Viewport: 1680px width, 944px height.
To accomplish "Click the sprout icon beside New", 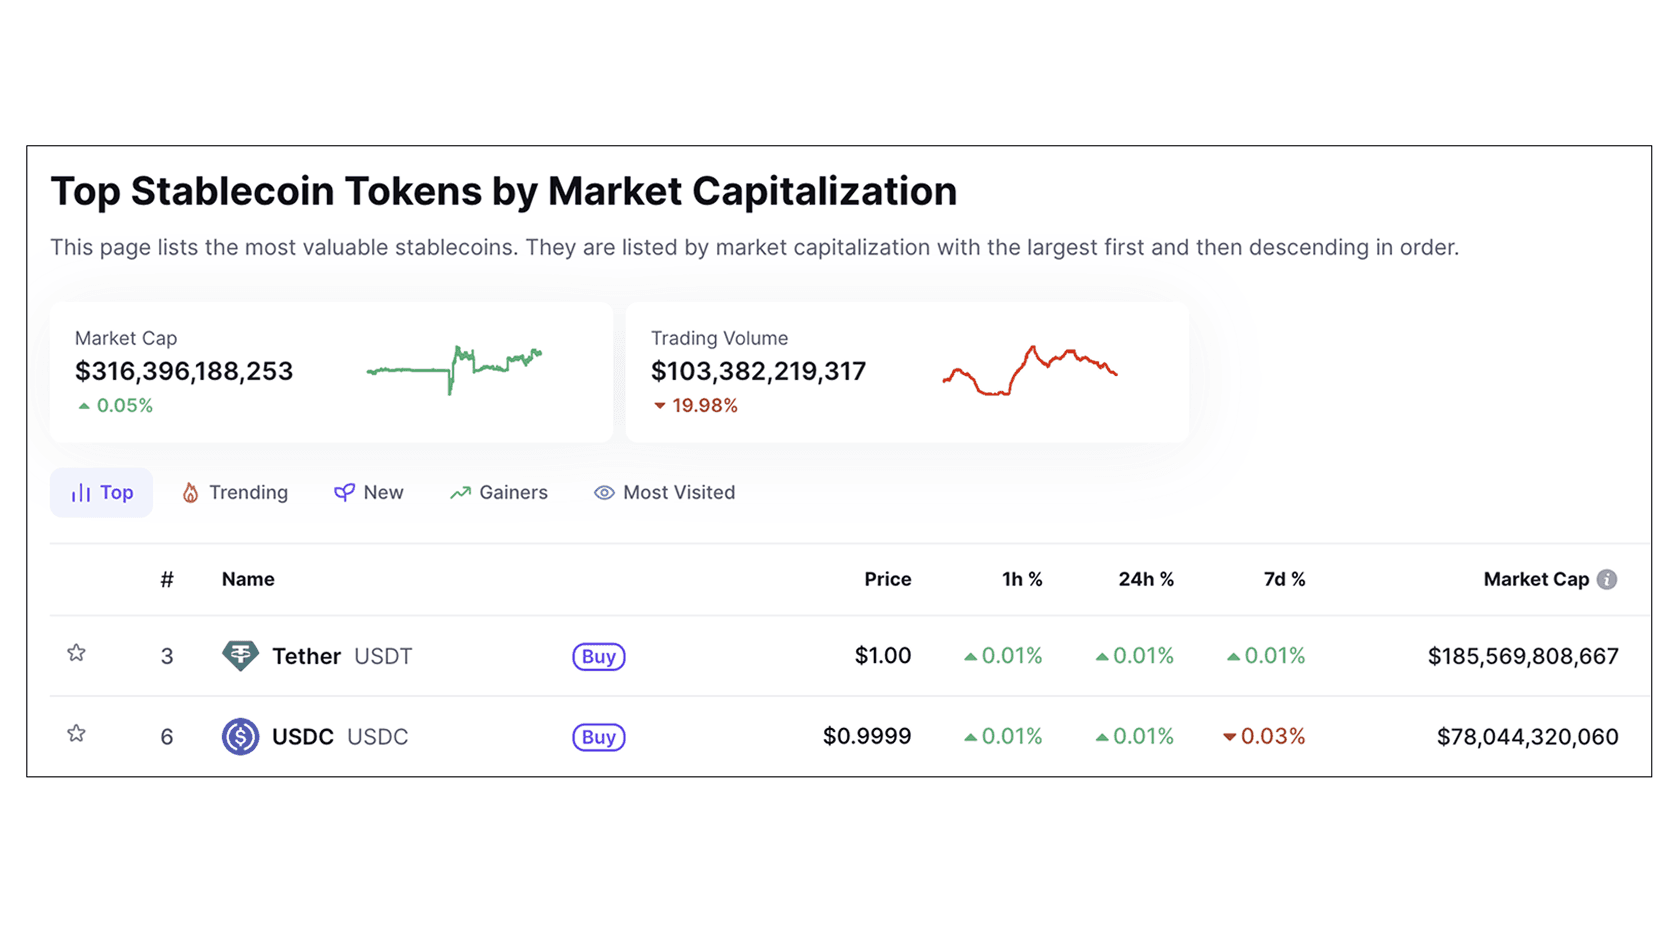I will tap(343, 492).
